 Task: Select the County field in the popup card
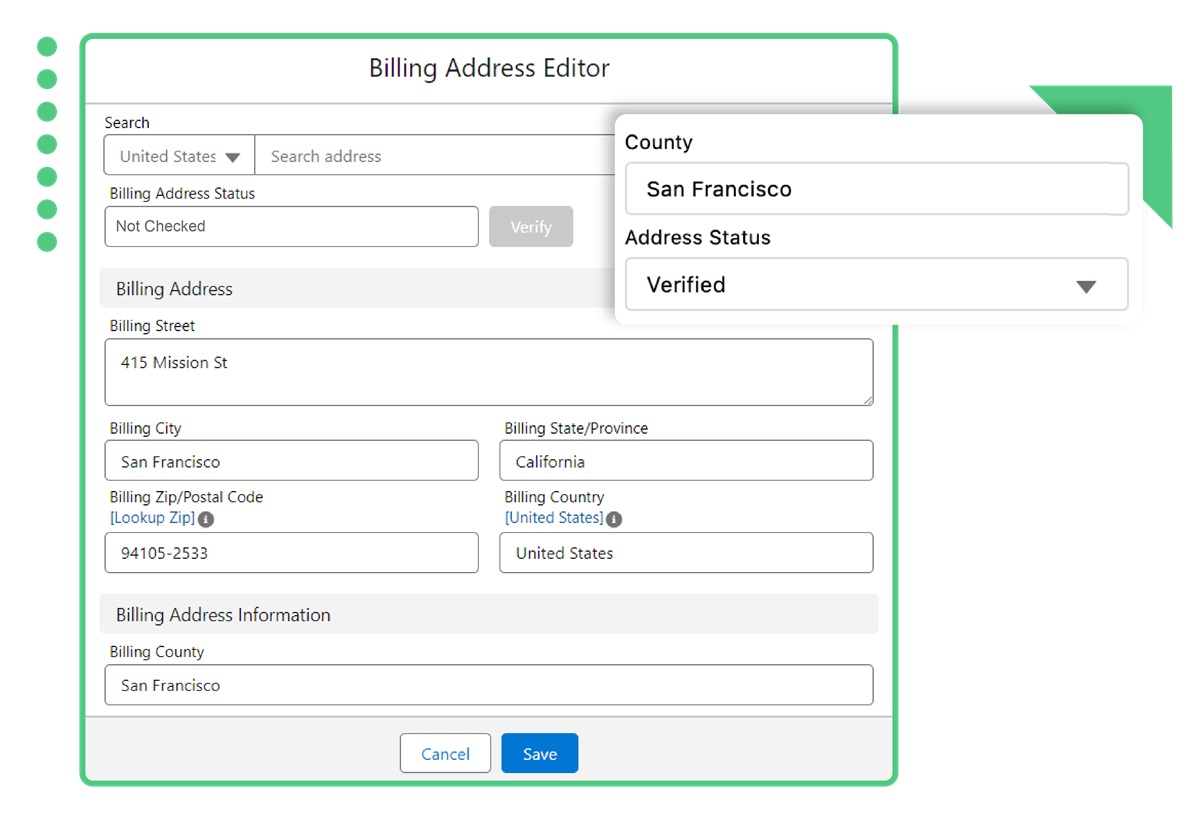point(876,188)
